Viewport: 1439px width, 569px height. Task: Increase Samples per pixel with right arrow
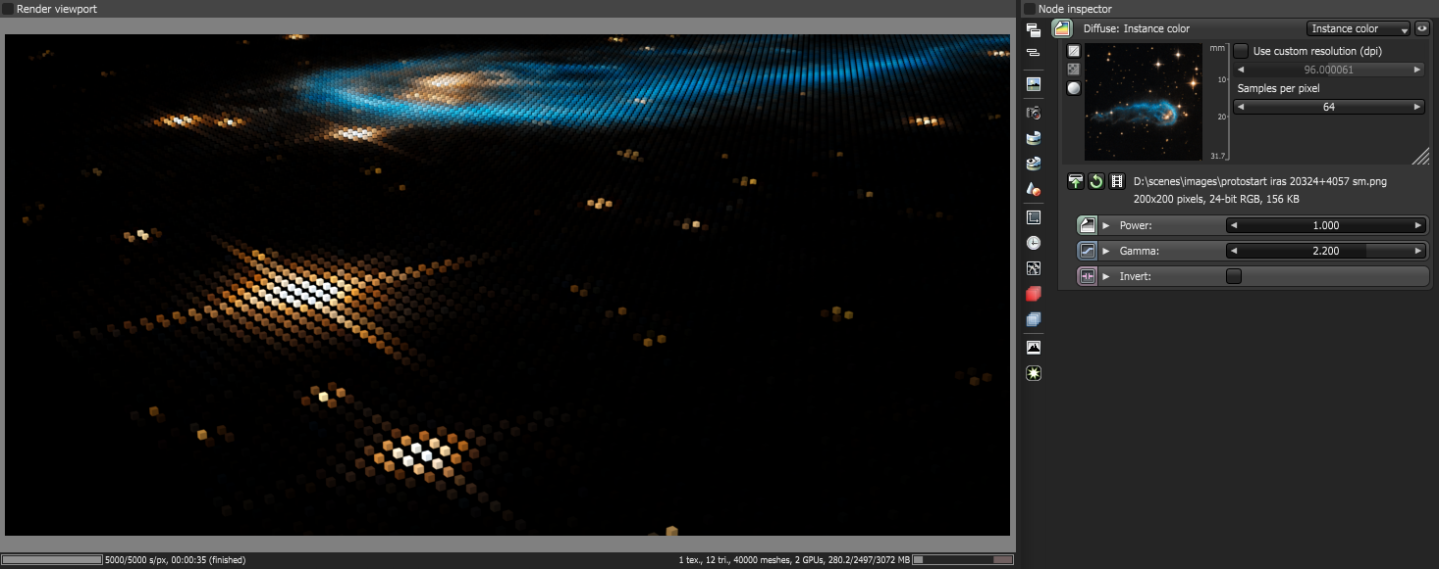[1417, 107]
